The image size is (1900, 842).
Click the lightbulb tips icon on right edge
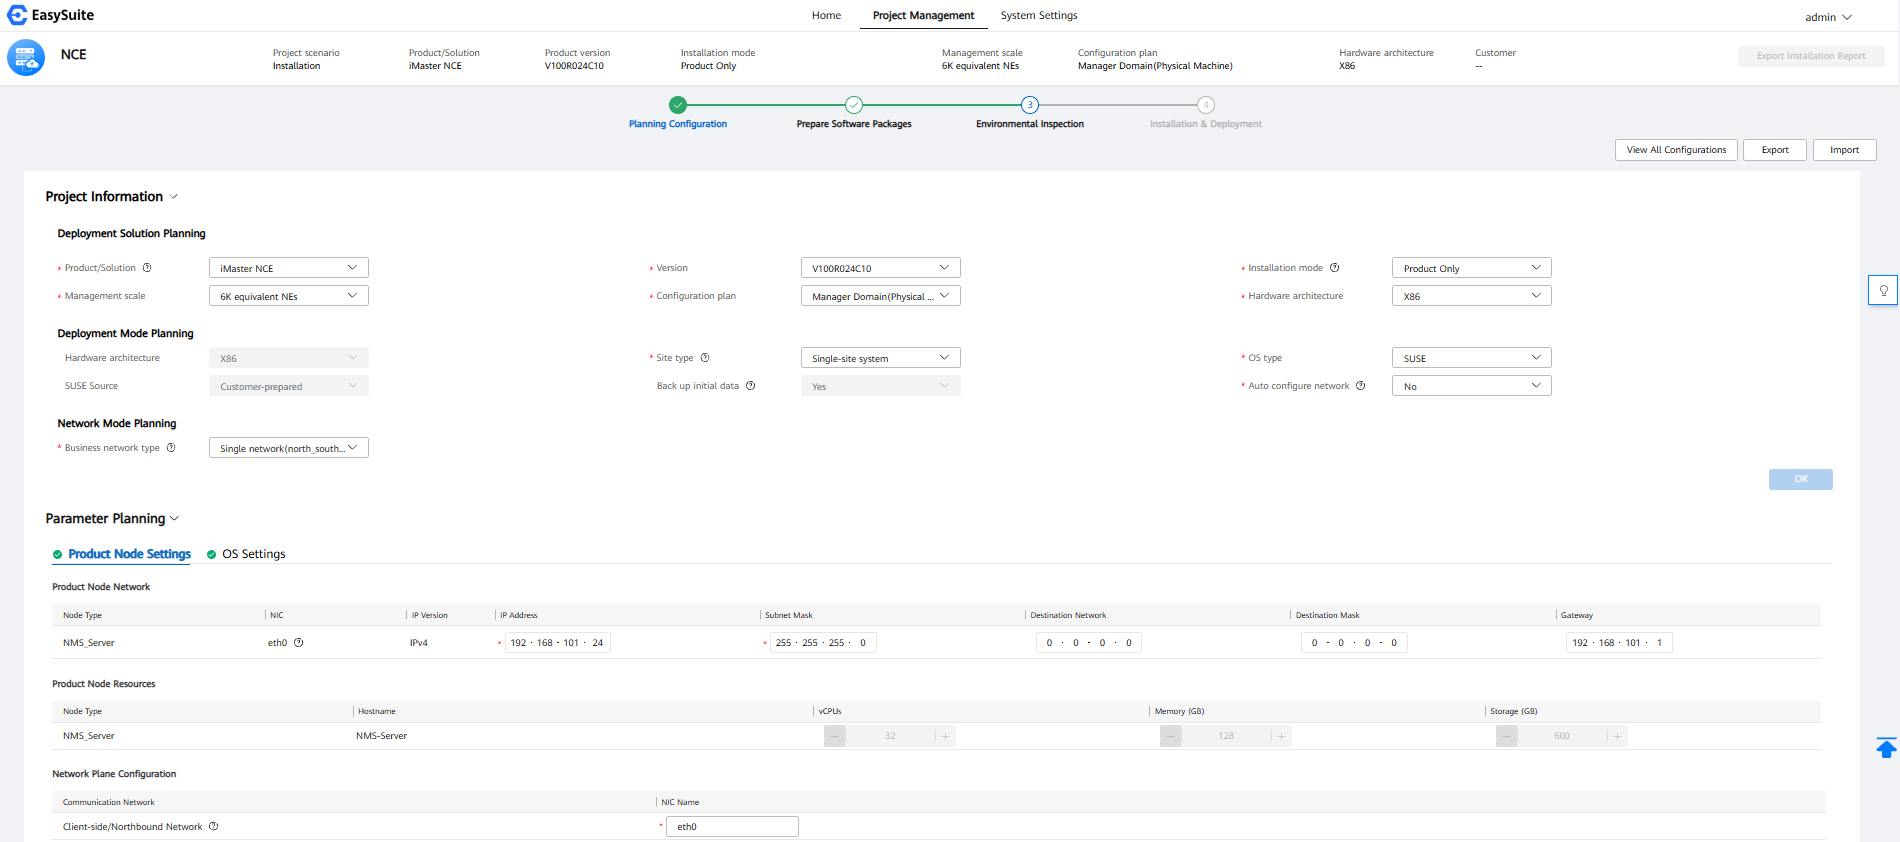1883,290
